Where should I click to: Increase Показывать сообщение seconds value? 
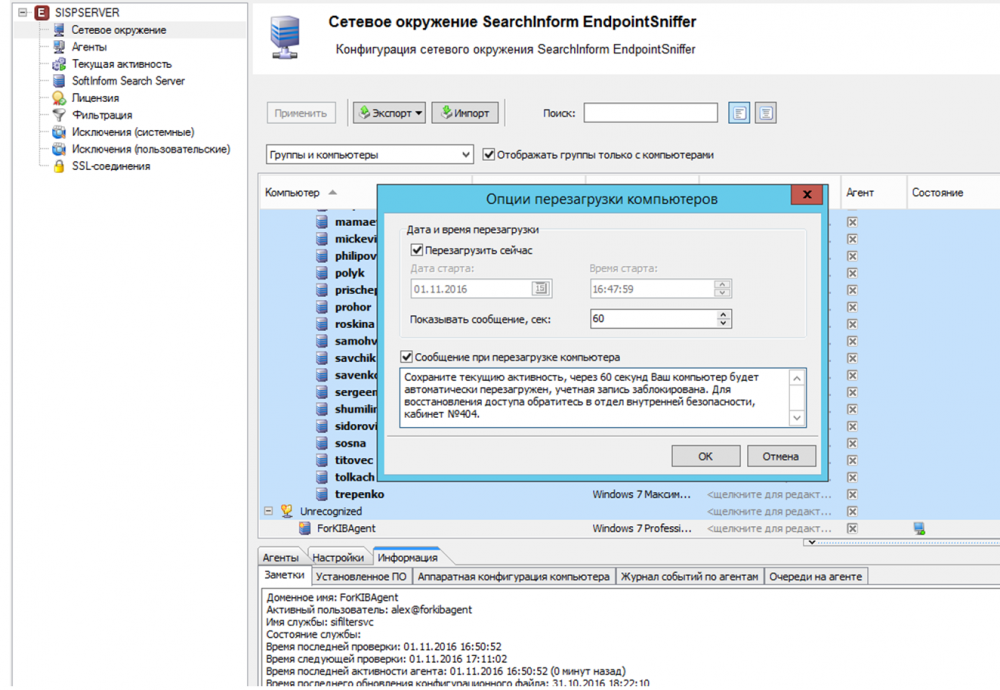pyautogui.click(x=723, y=314)
